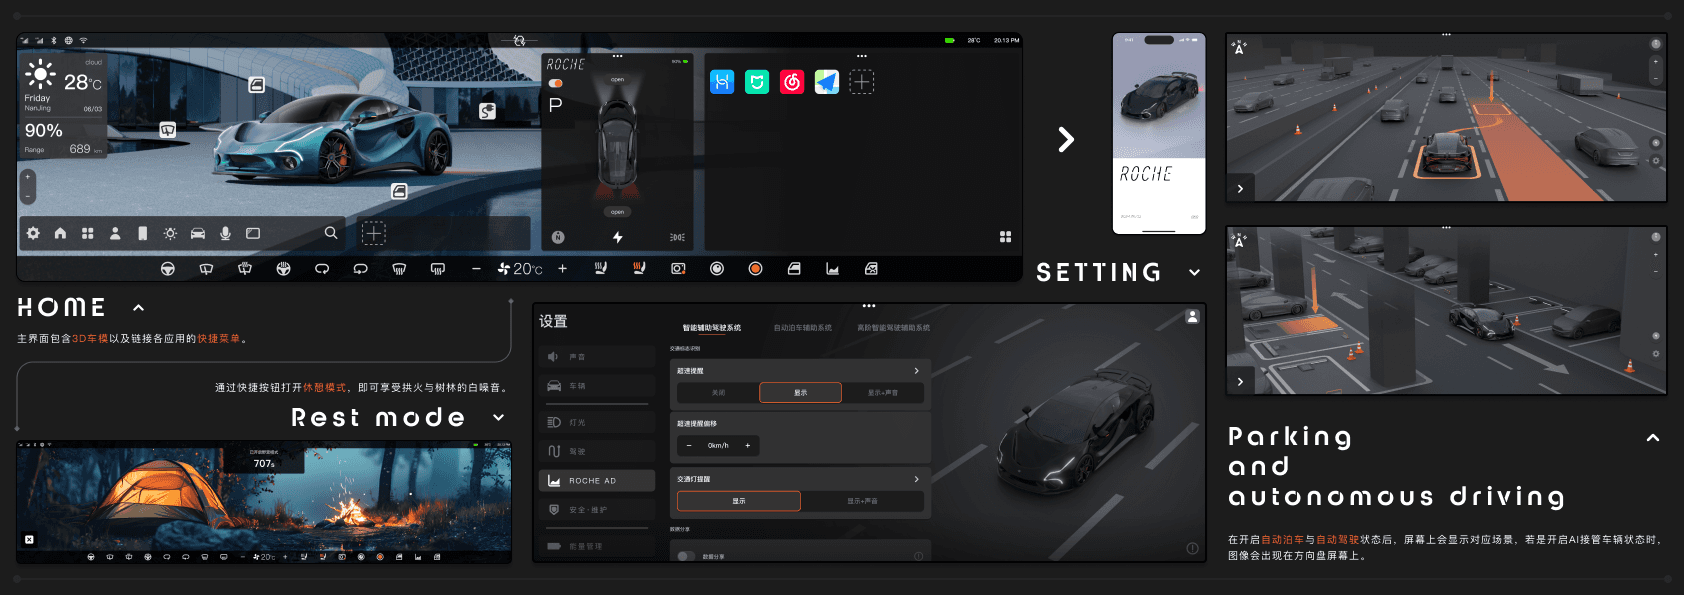1684x595 pixels.
Task: Launch the blue H app icon
Action: coord(722,82)
